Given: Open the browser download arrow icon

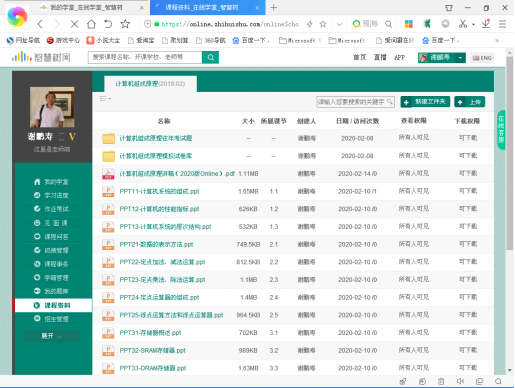Looking at the screenshot, I should pyautogui.click(x=486, y=24).
